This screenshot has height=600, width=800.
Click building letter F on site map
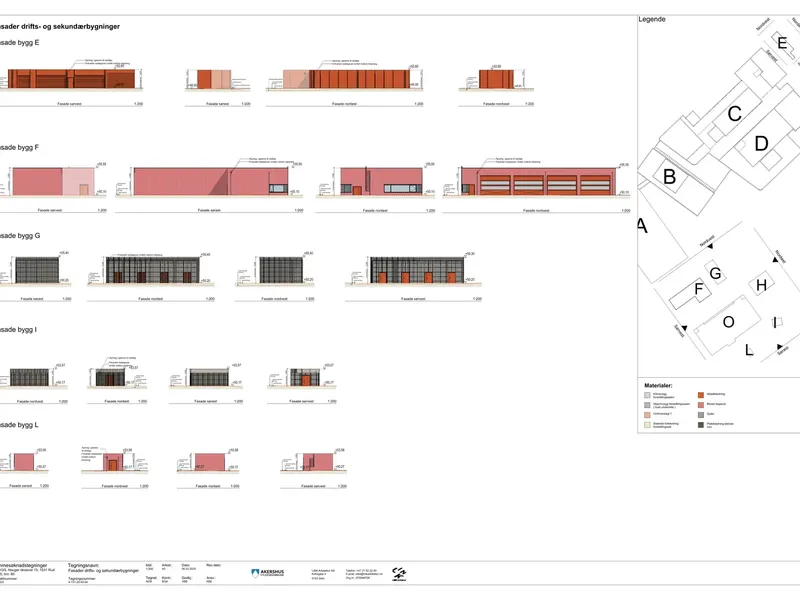(699, 289)
